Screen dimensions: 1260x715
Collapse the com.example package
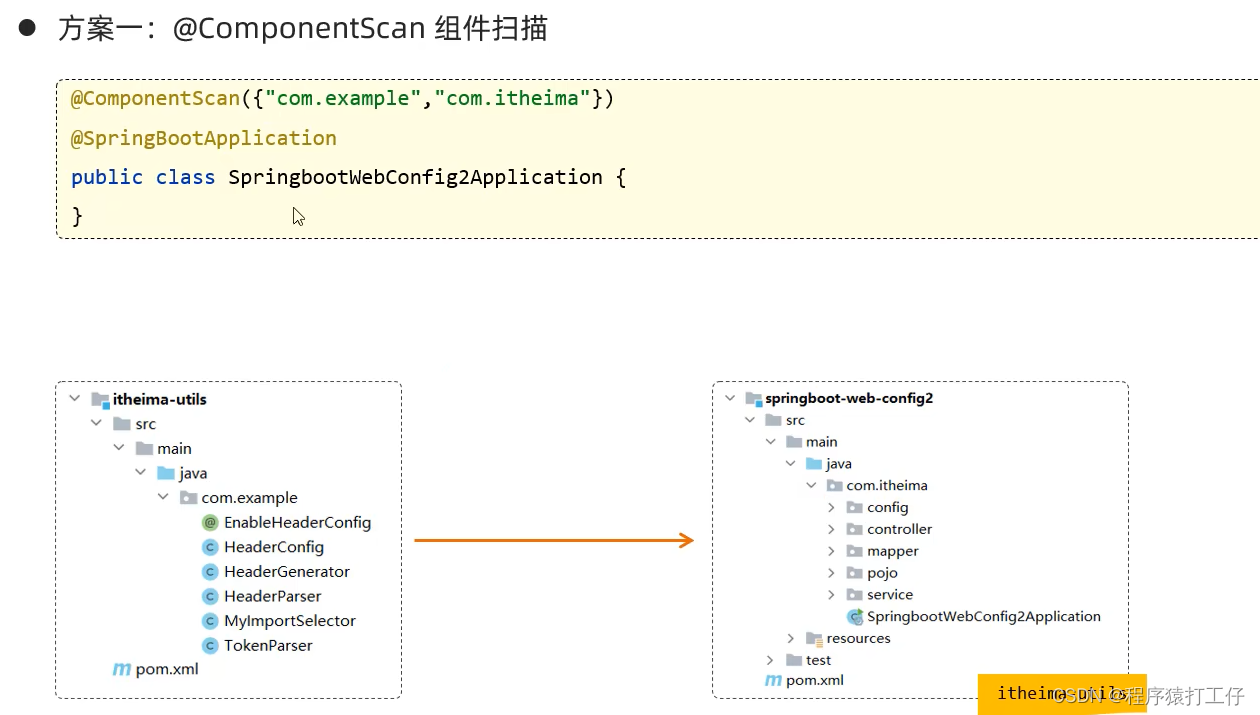pos(163,497)
